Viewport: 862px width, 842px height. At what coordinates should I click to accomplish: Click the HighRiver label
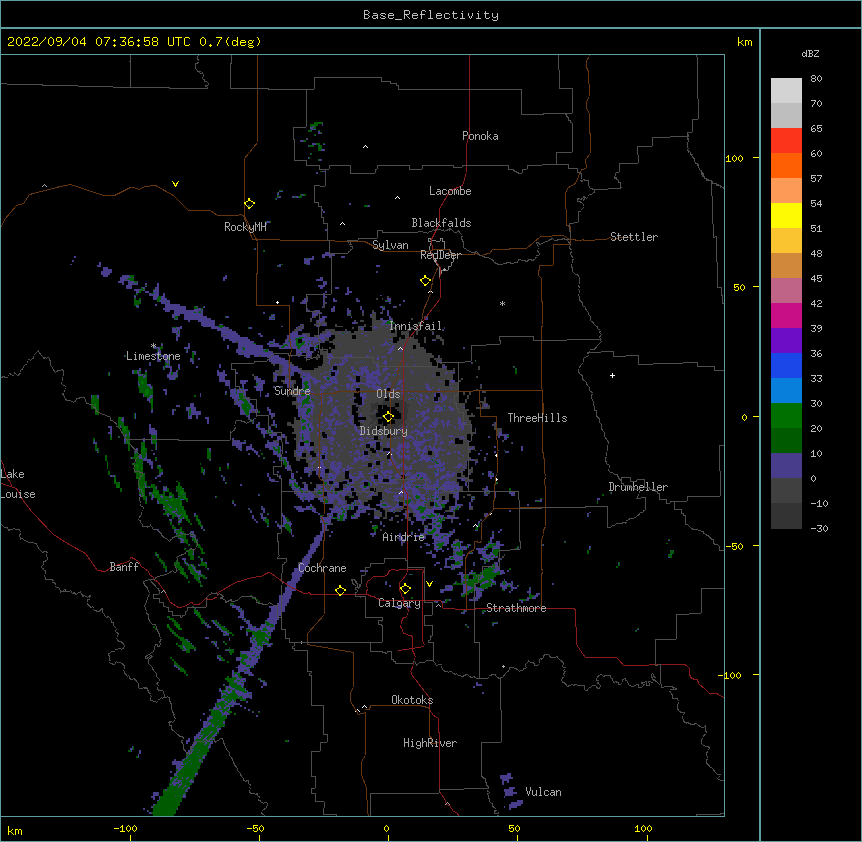click(430, 743)
